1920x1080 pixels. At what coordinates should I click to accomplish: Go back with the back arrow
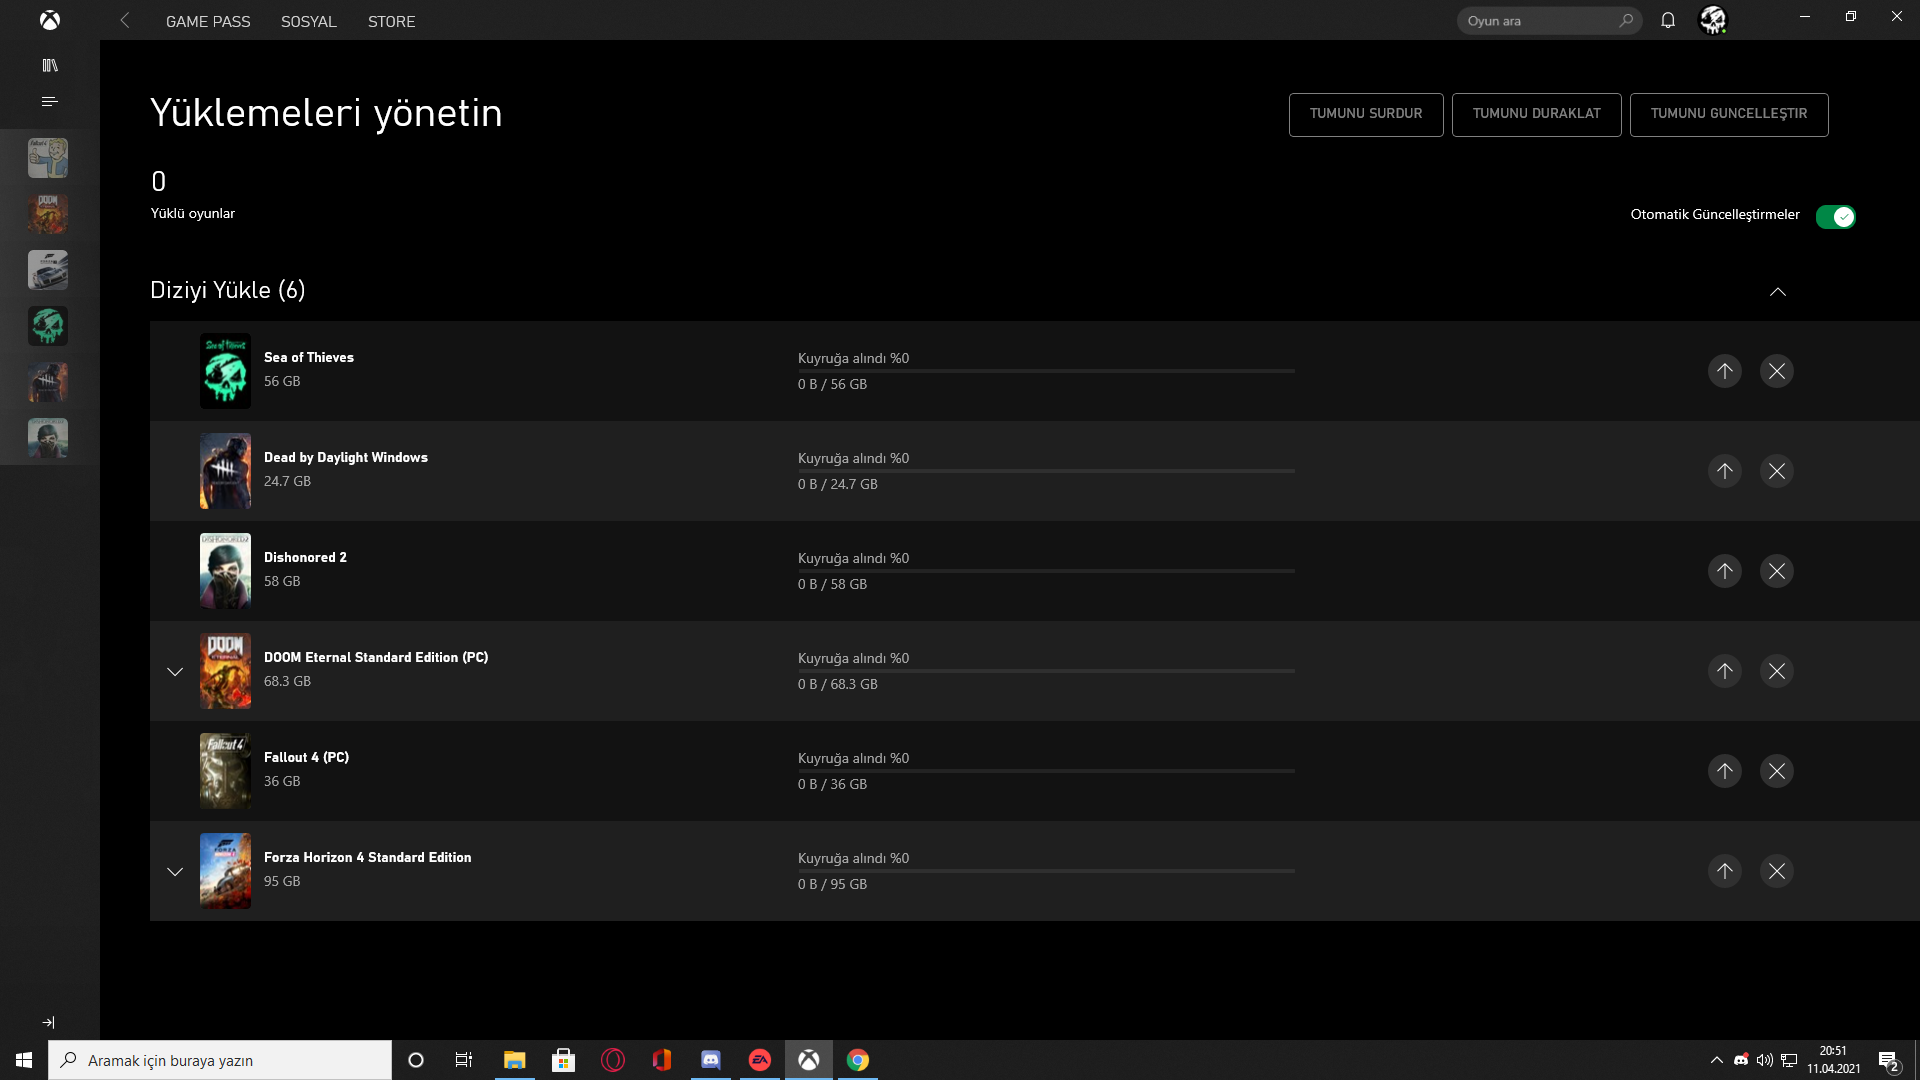point(125,20)
